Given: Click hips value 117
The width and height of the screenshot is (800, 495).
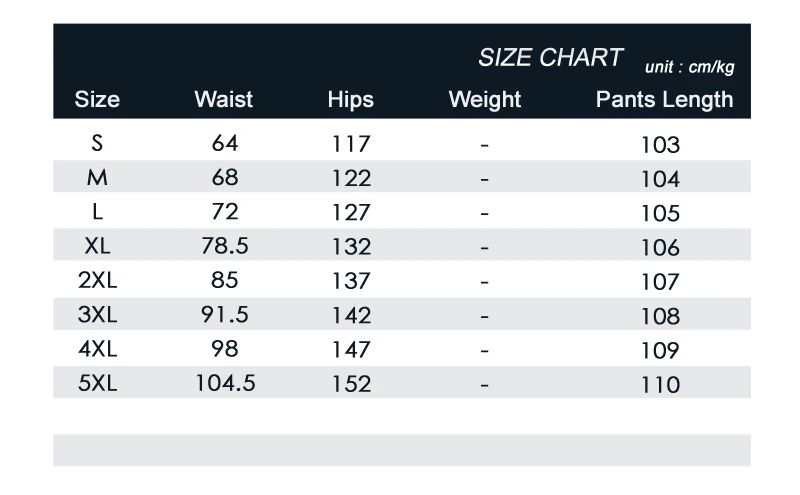Looking at the screenshot, I should (x=351, y=144).
